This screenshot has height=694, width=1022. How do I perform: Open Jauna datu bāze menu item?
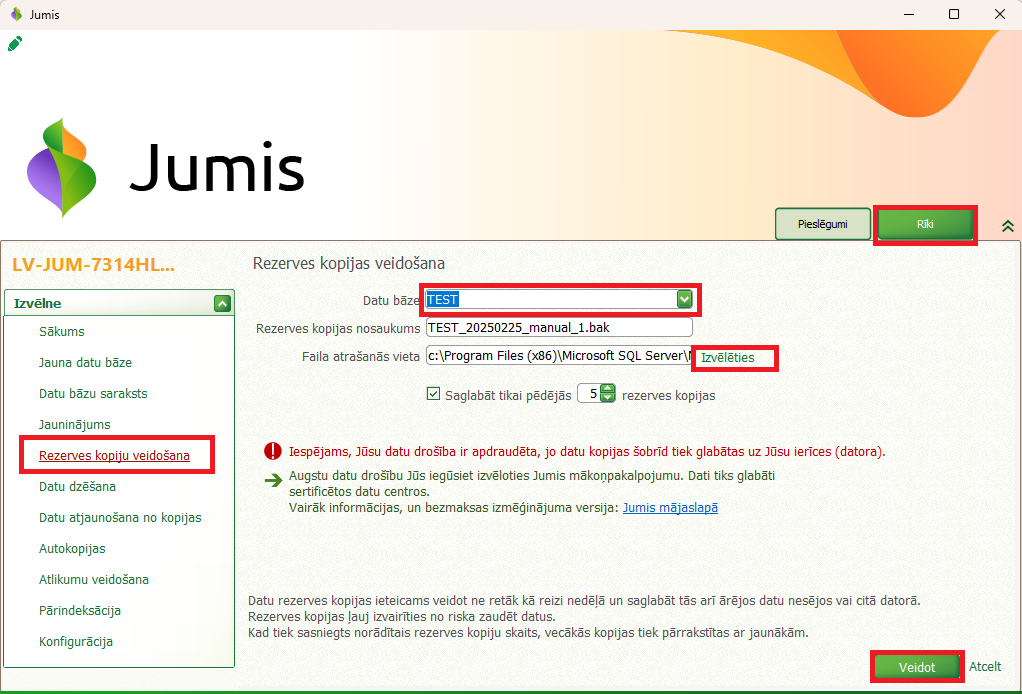point(85,362)
